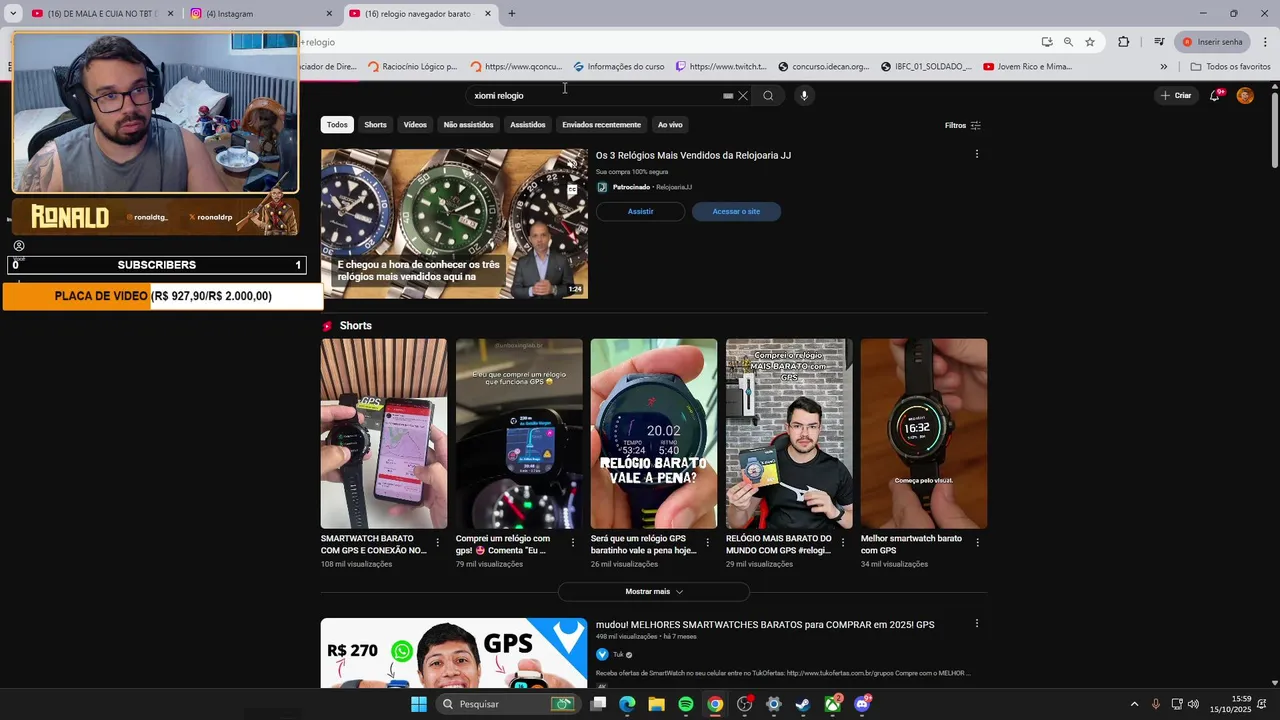Open options for RELÓGIO MAIS BARATO DO MUNDO short

click(843, 543)
